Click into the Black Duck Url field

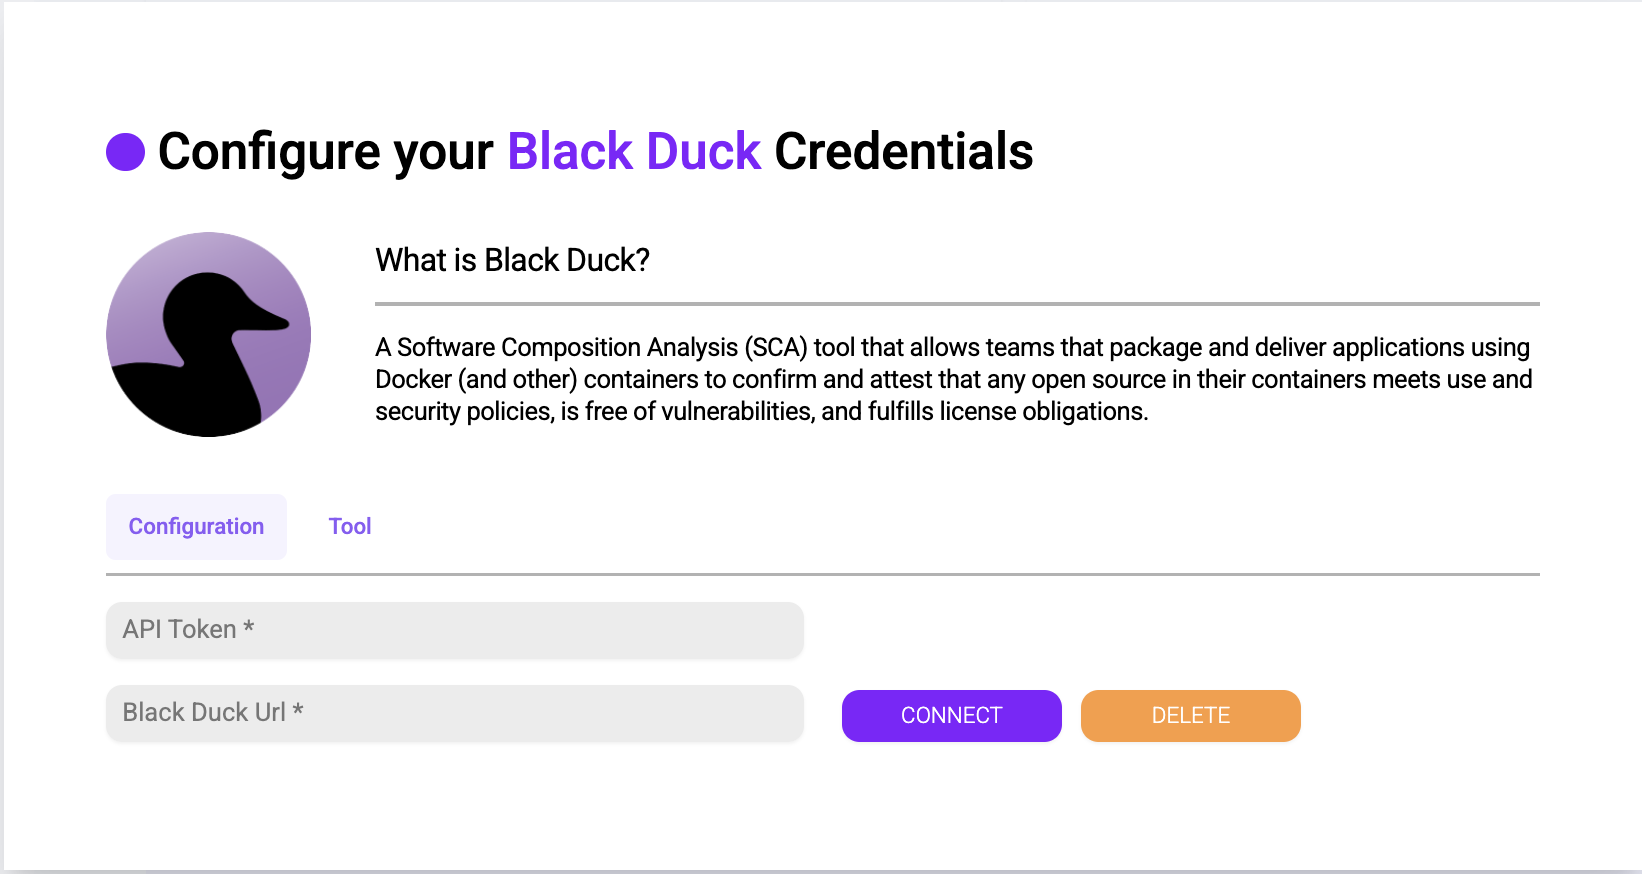click(454, 713)
